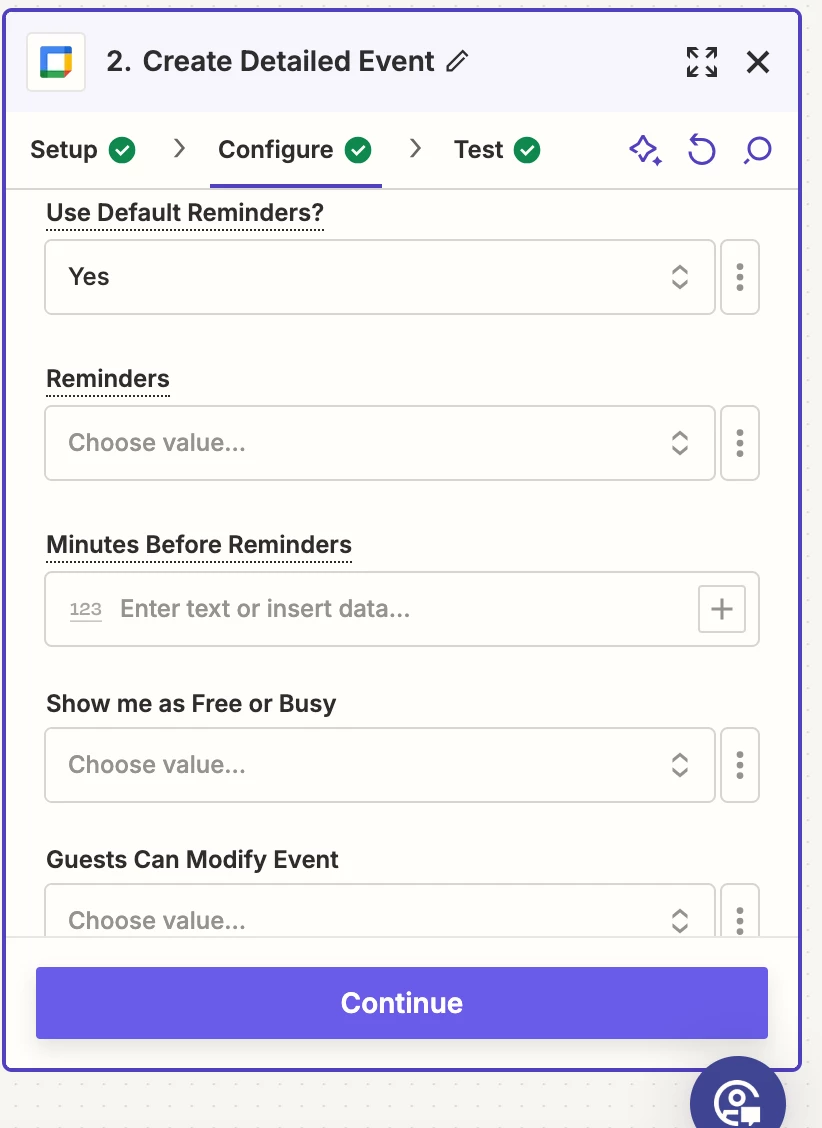Open Show me as Free or Busy dropdown

(x=380, y=765)
